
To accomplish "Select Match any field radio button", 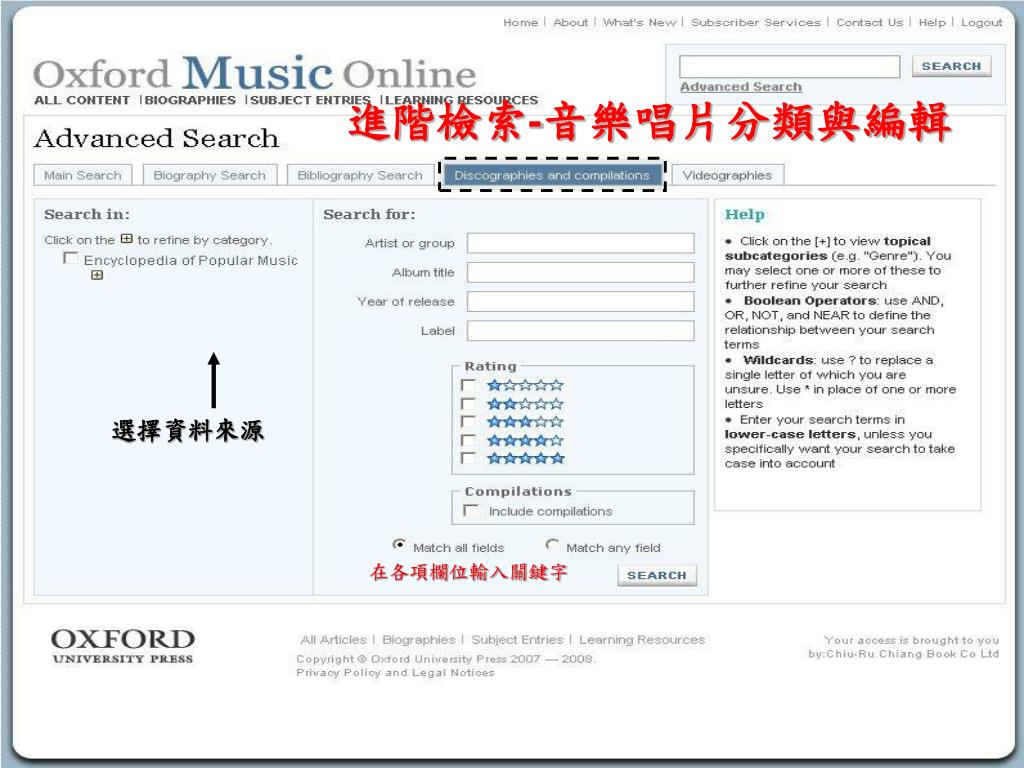I will pyautogui.click(x=552, y=544).
